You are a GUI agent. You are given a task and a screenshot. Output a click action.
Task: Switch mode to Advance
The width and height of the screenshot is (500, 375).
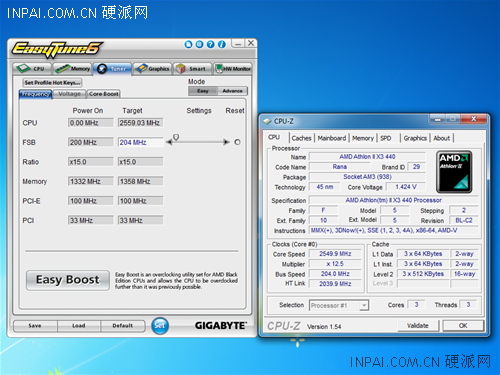pos(232,91)
